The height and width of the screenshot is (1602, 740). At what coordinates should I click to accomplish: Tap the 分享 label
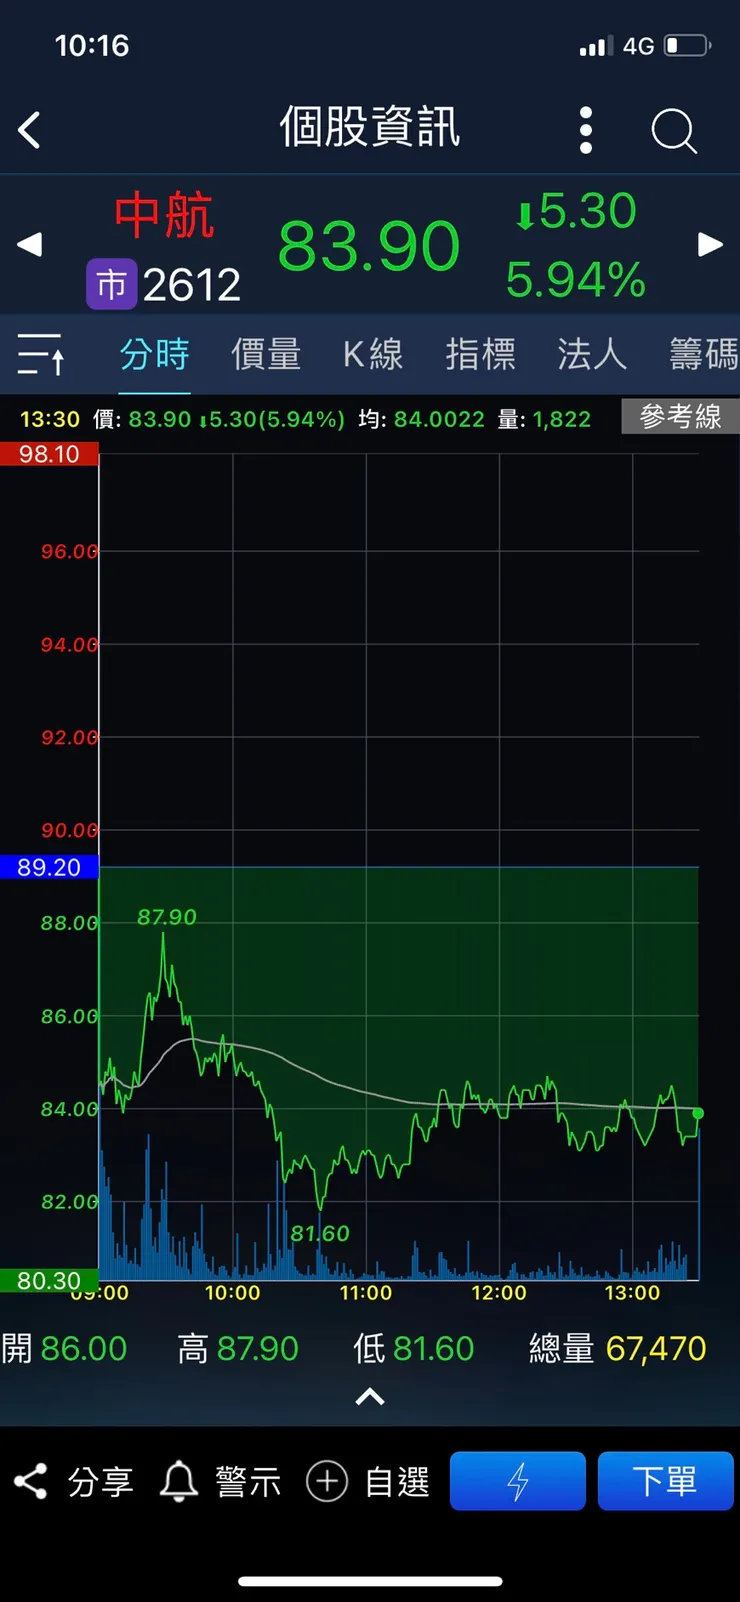(x=100, y=1481)
